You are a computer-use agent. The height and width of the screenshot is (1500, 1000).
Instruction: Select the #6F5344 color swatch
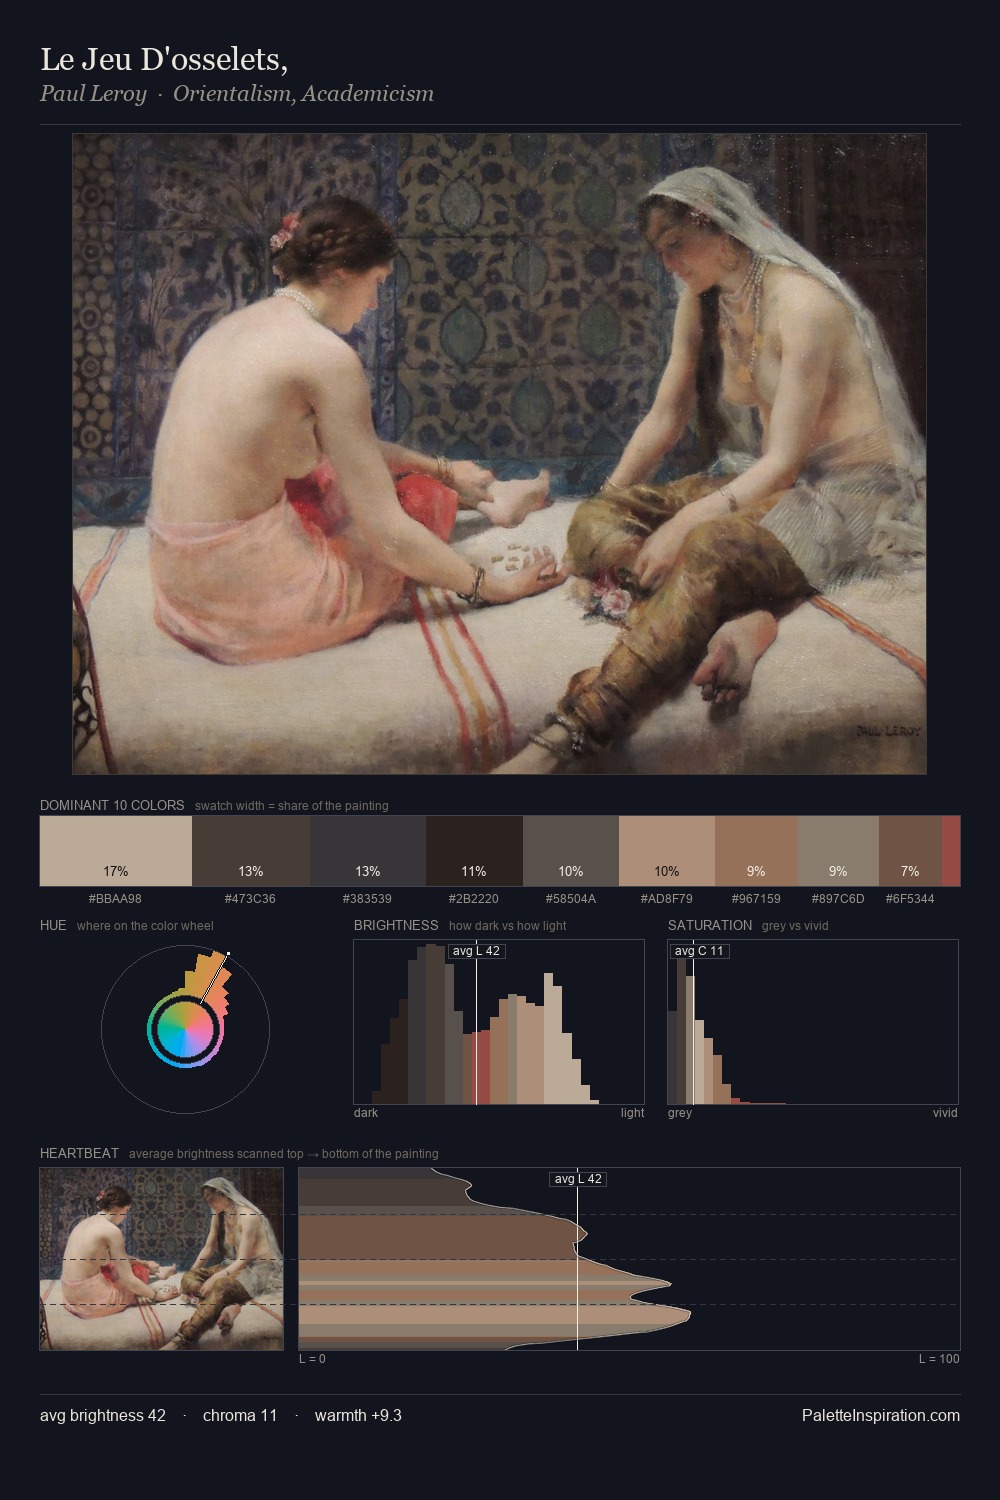click(910, 851)
